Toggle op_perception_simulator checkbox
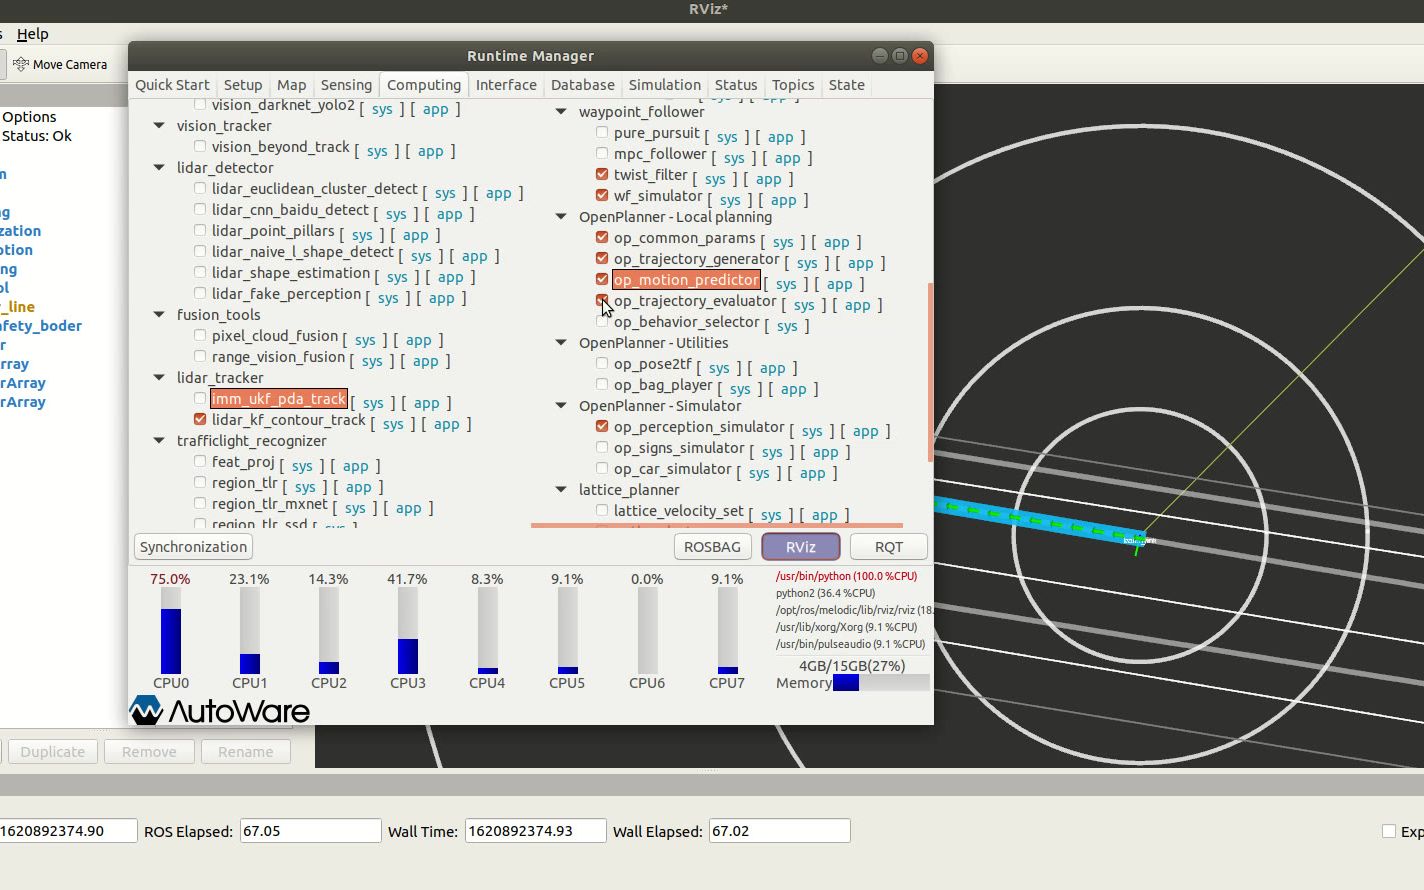The image size is (1424, 890). click(602, 426)
